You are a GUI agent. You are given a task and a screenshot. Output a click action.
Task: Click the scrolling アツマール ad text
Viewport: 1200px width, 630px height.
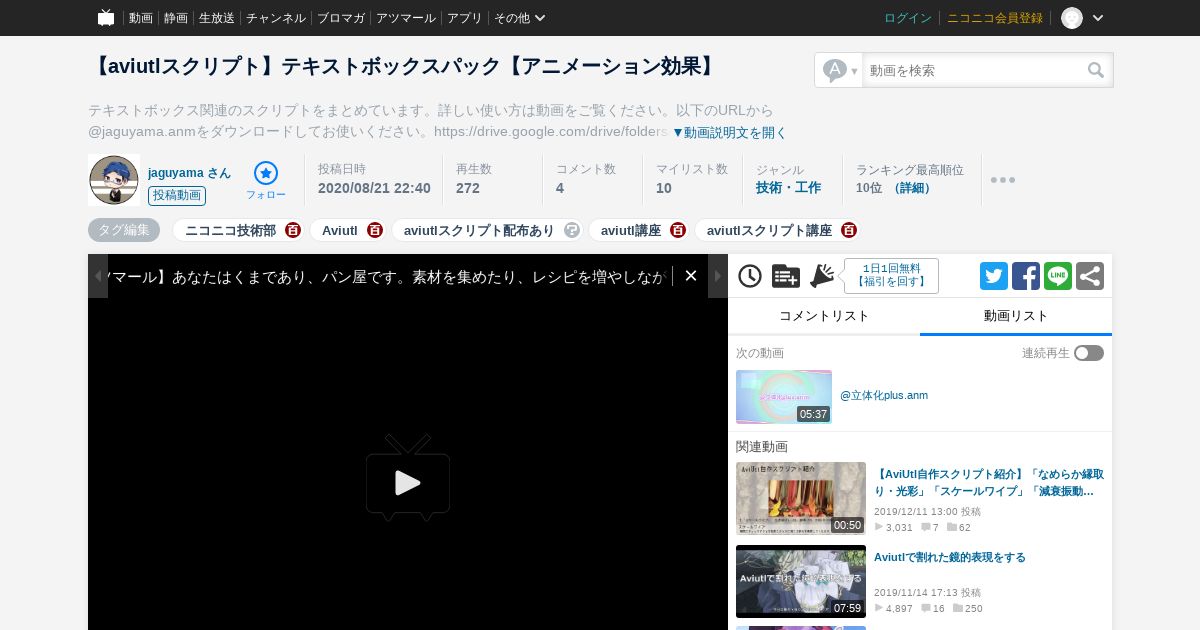pos(388,276)
